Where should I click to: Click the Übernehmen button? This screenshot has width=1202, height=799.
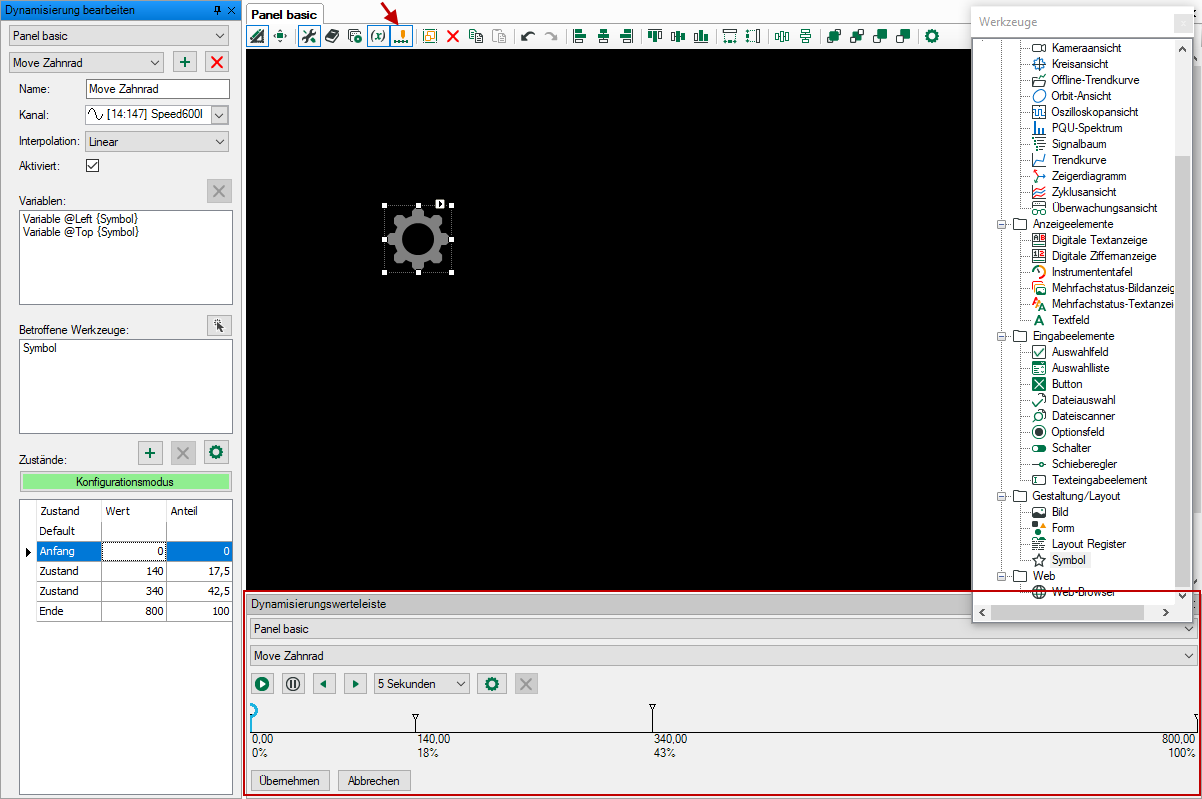pyautogui.click(x=289, y=781)
